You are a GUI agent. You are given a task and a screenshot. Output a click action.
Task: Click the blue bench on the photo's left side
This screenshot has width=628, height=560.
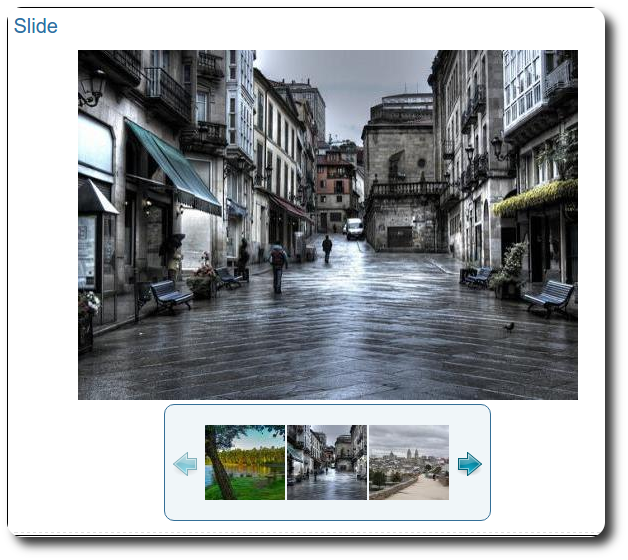tap(170, 294)
